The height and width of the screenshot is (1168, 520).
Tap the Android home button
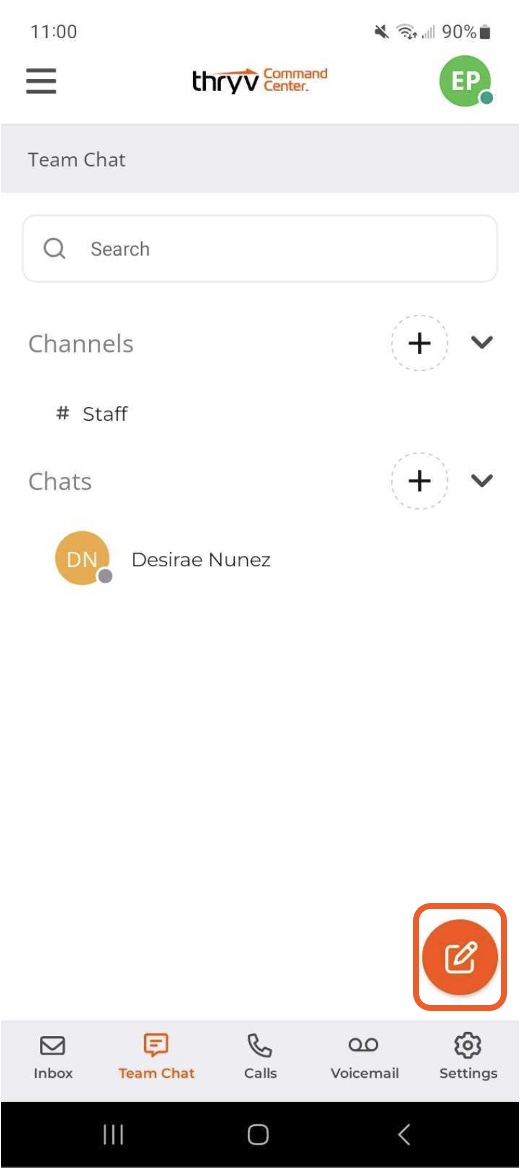(258, 1134)
